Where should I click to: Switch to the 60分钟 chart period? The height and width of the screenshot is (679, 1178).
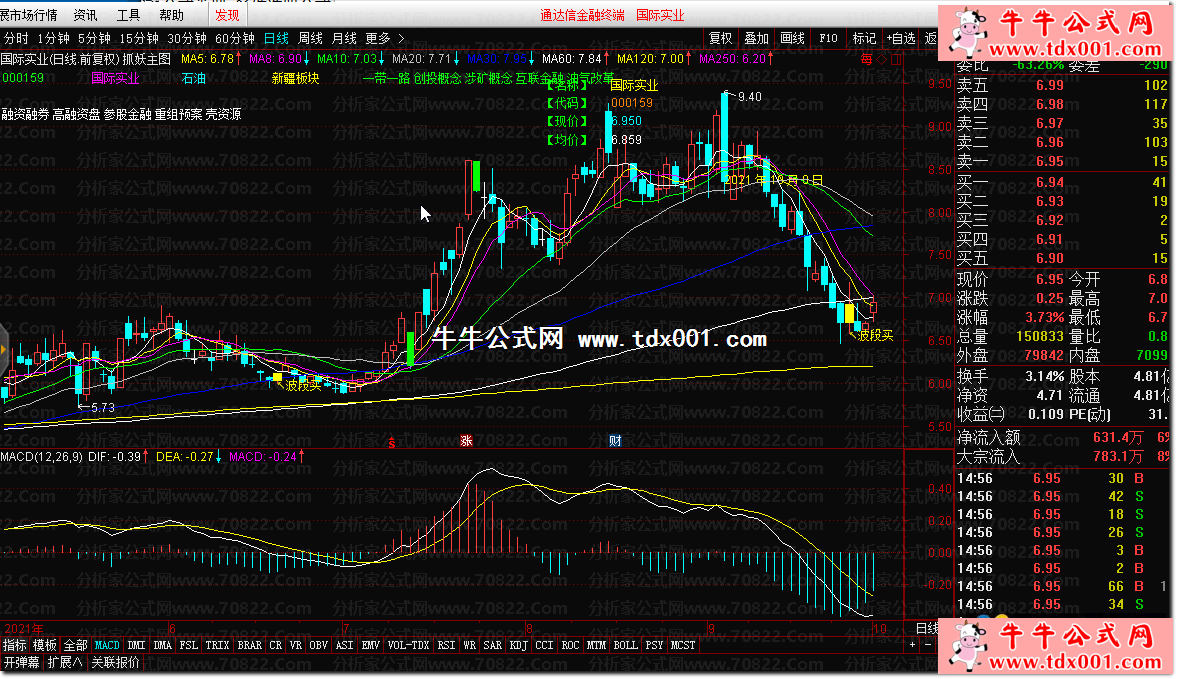(235, 38)
